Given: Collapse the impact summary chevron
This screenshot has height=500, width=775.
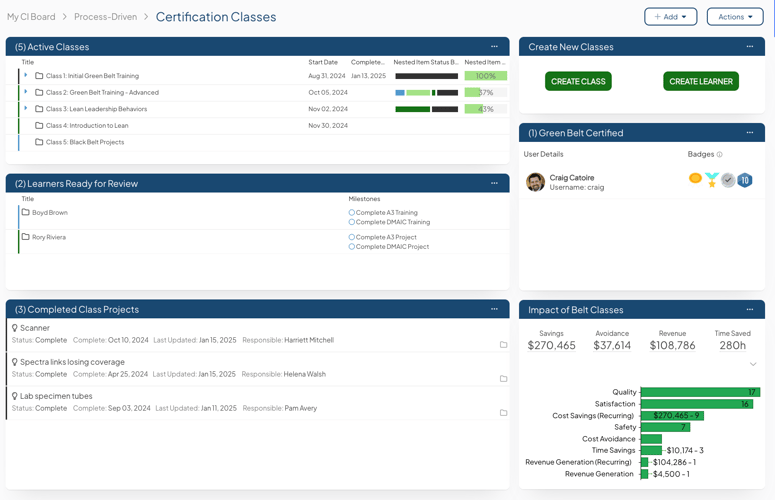Looking at the screenshot, I should (x=753, y=364).
